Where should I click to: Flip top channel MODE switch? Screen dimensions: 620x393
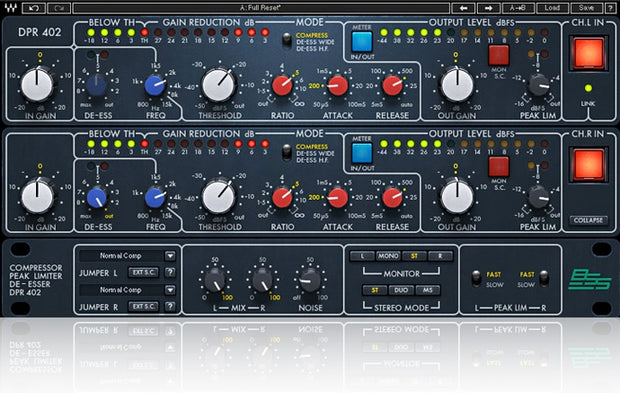click(287, 41)
